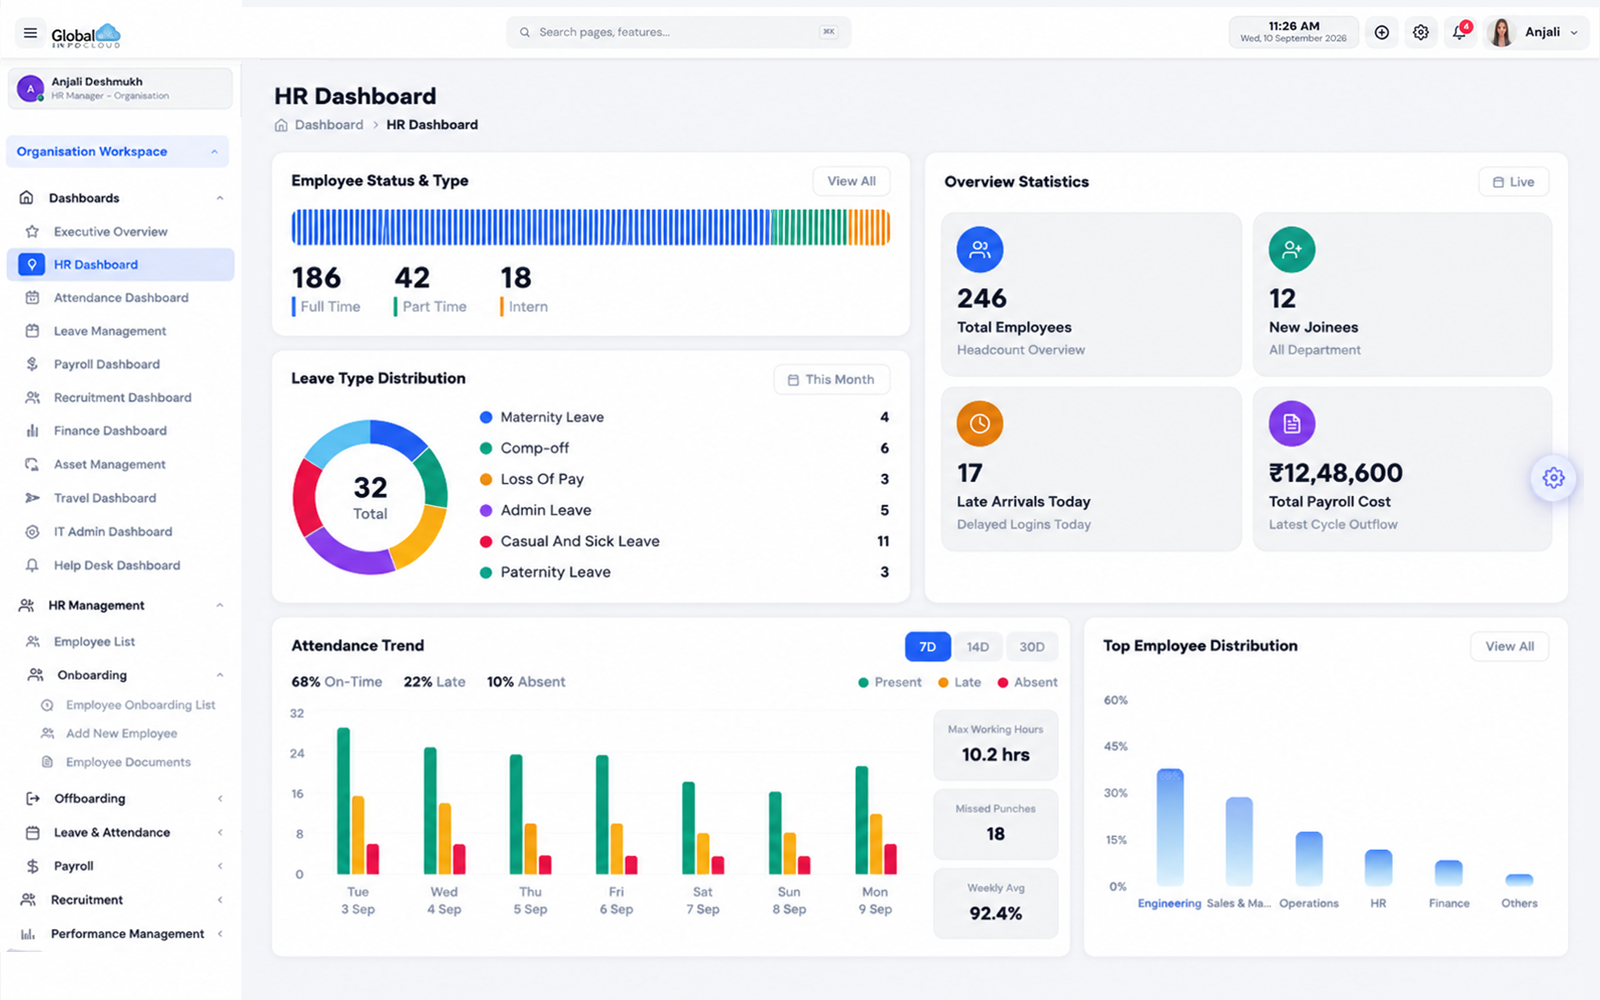Toggle the Absent legend series
1600x1000 pixels.
click(1027, 682)
